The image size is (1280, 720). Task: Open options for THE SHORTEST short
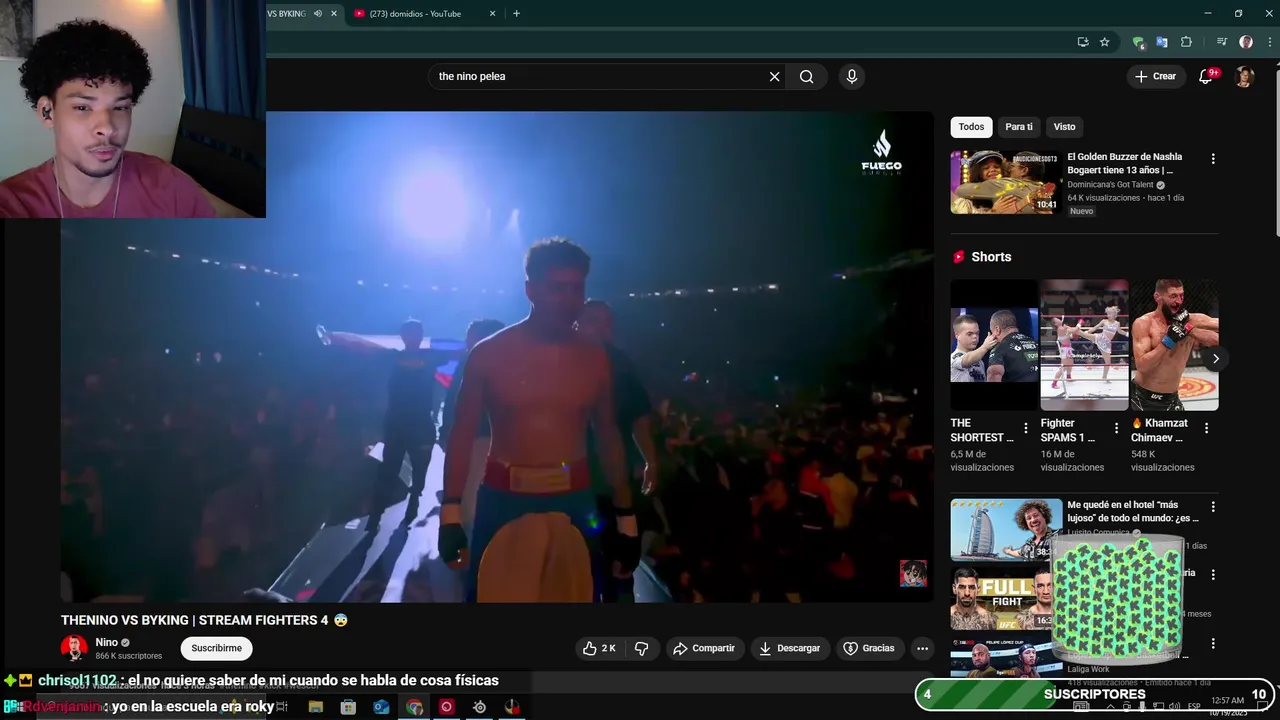click(x=1026, y=428)
